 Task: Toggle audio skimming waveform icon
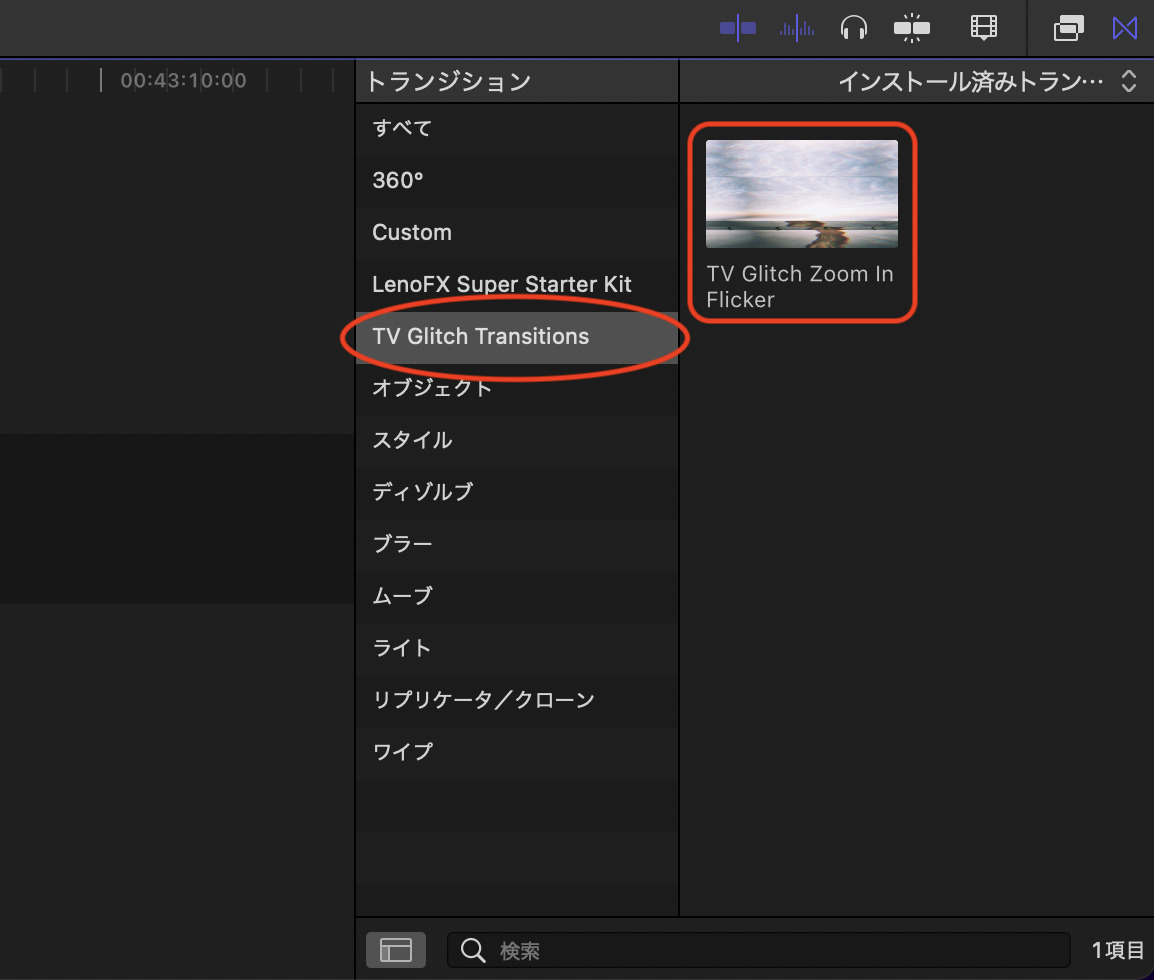pyautogui.click(x=797, y=28)
